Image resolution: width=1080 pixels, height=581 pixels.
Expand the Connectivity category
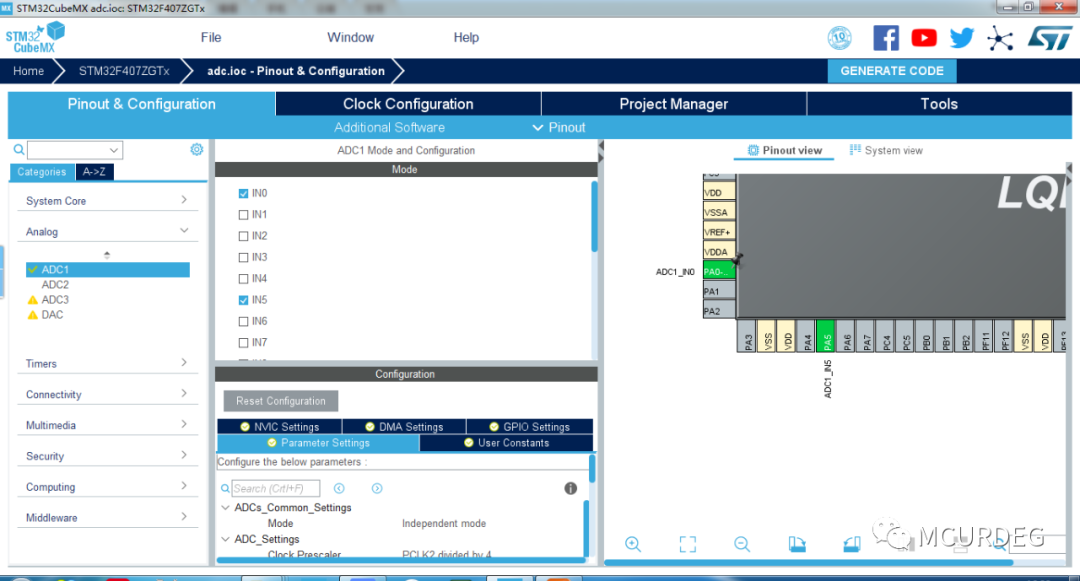(107, 394)
